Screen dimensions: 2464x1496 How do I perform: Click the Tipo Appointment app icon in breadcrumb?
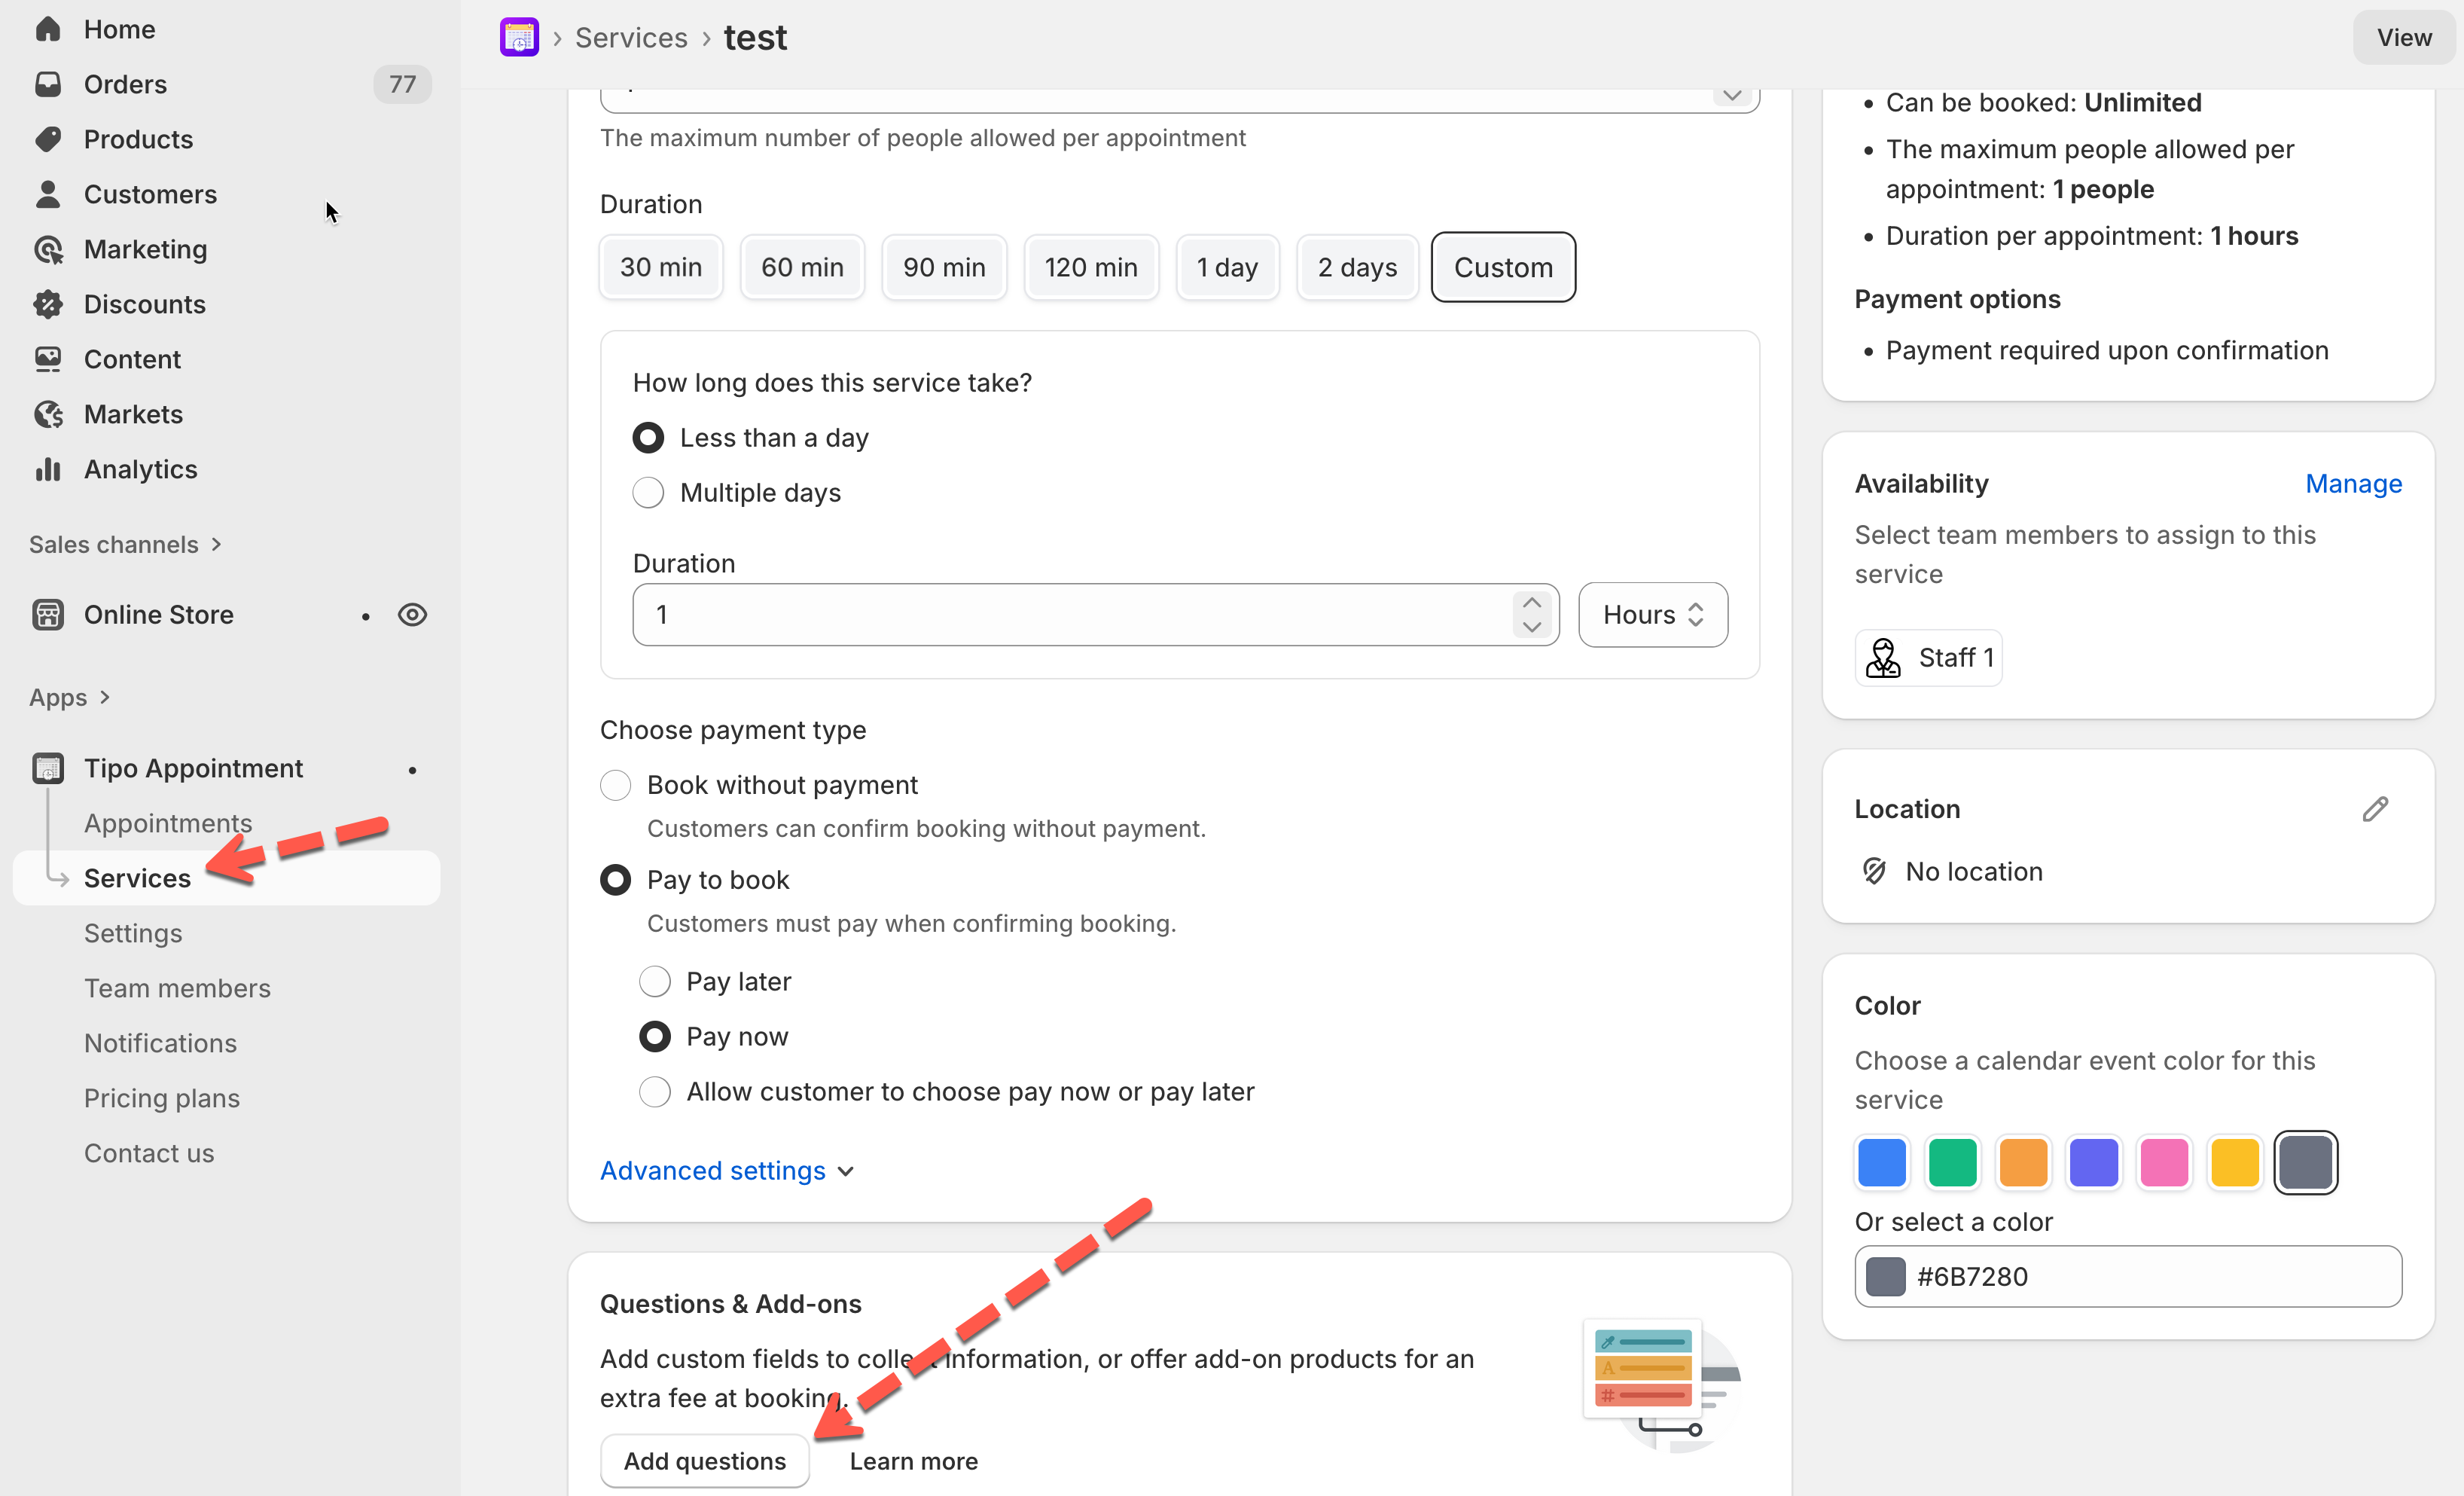click(x=519, y=38)
